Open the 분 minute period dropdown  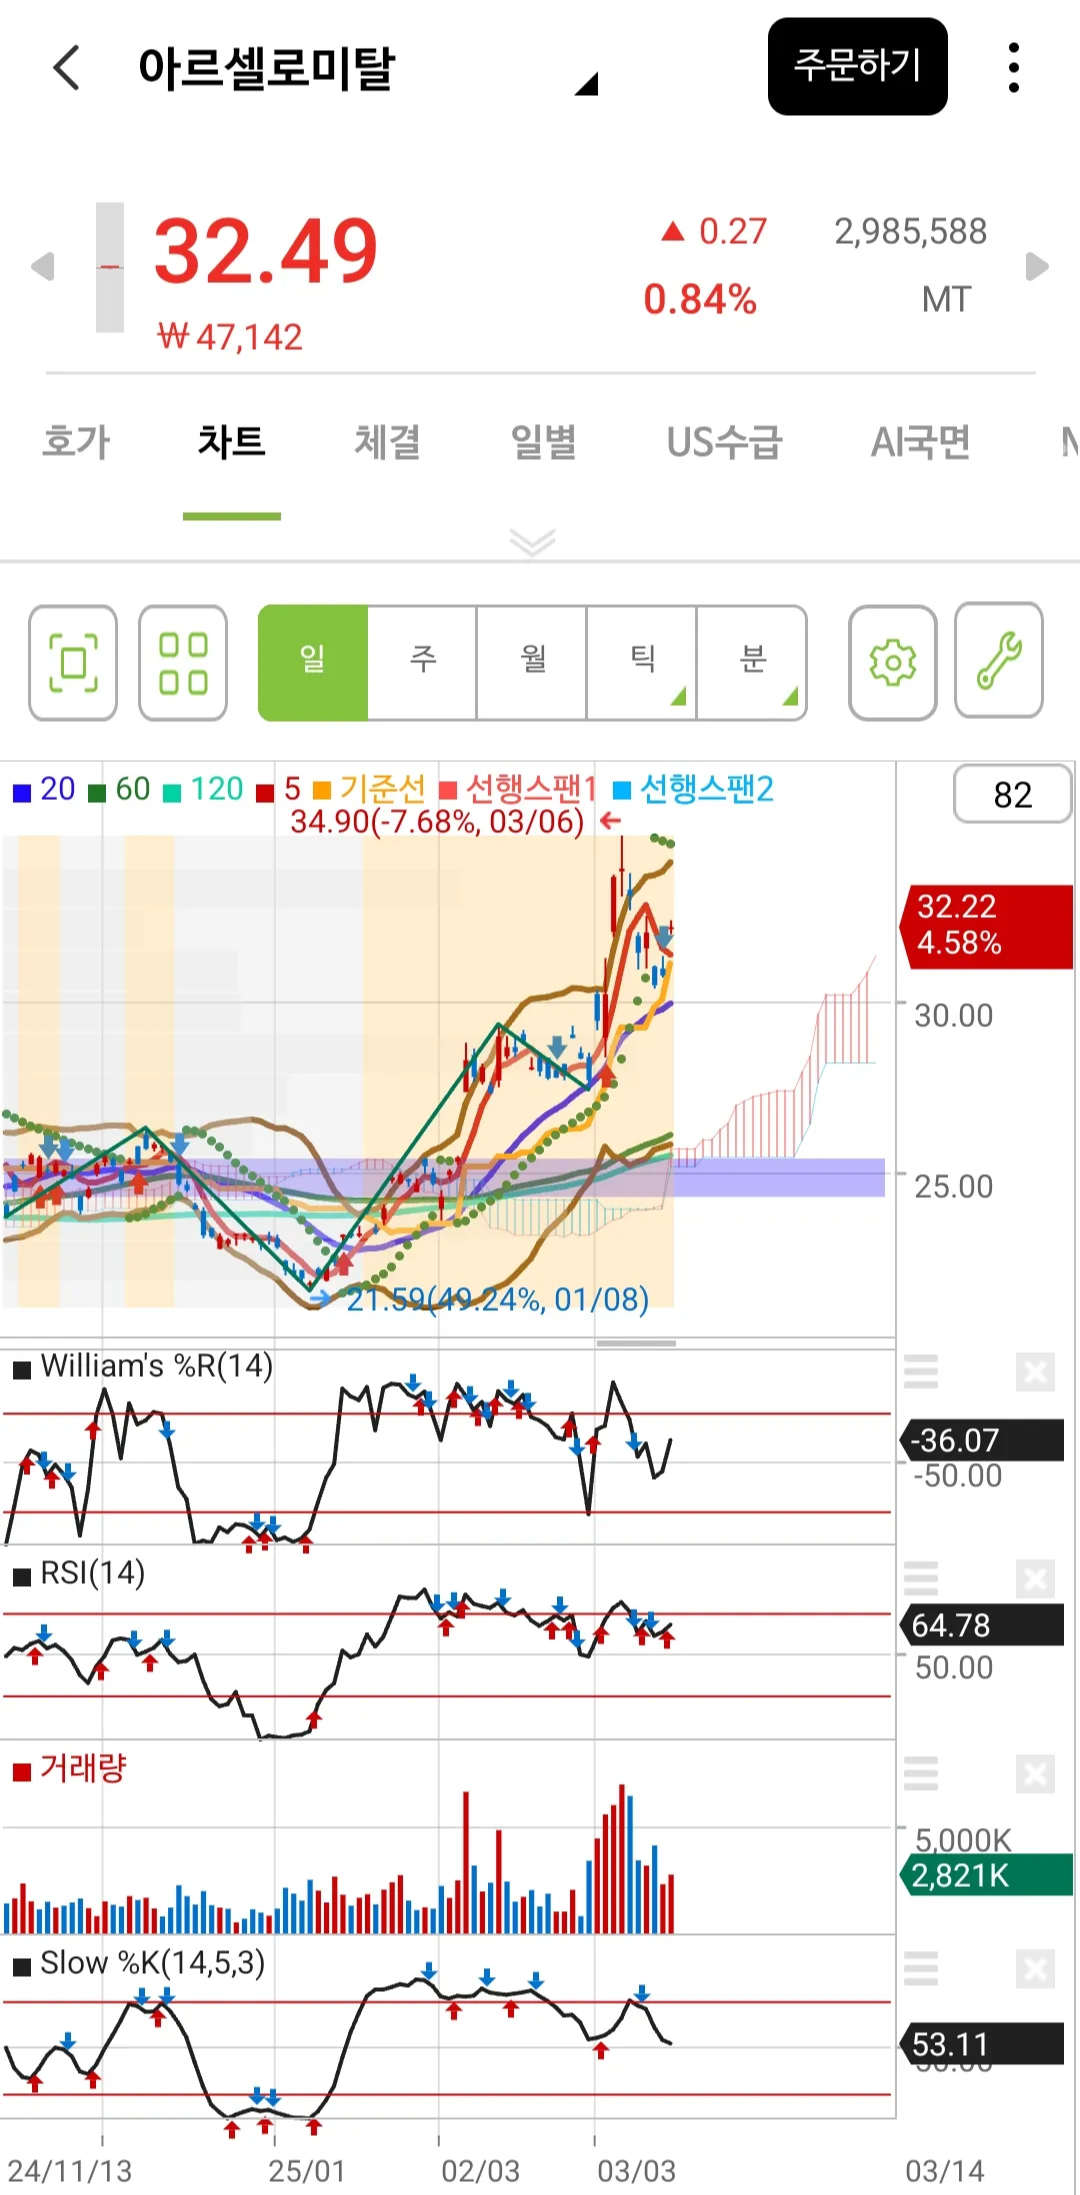point(752,662)
